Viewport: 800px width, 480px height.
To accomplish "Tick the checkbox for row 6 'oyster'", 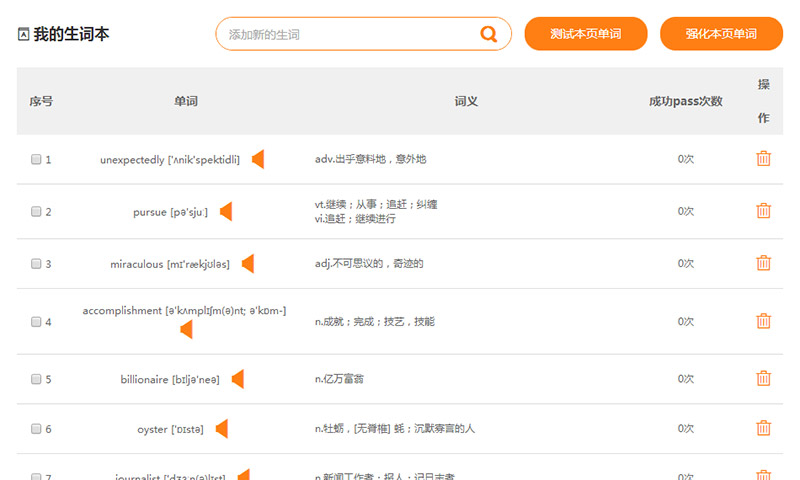I will pos(36,429).
